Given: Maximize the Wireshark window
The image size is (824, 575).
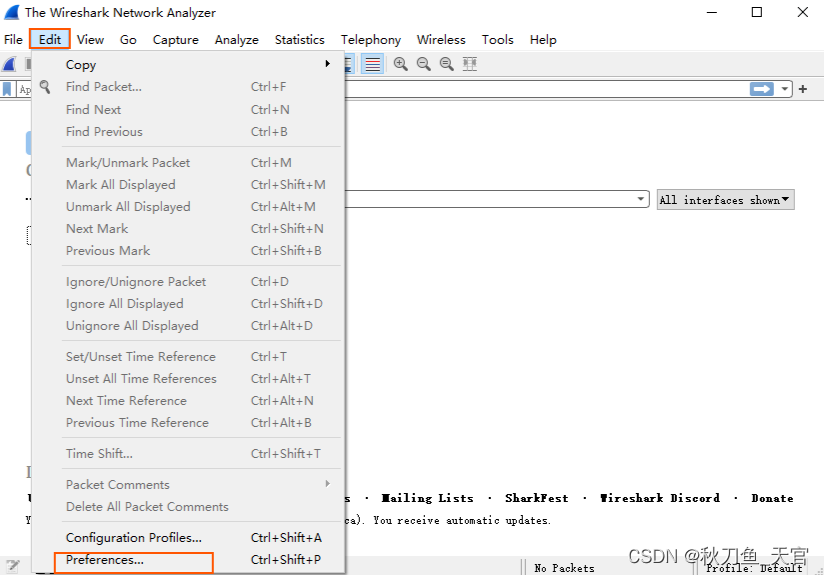Looking at the screenshot, I should click(757, 12).
